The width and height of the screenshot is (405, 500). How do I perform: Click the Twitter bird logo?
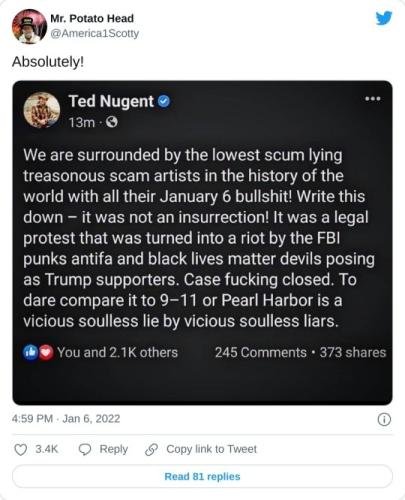click(384, 18)
